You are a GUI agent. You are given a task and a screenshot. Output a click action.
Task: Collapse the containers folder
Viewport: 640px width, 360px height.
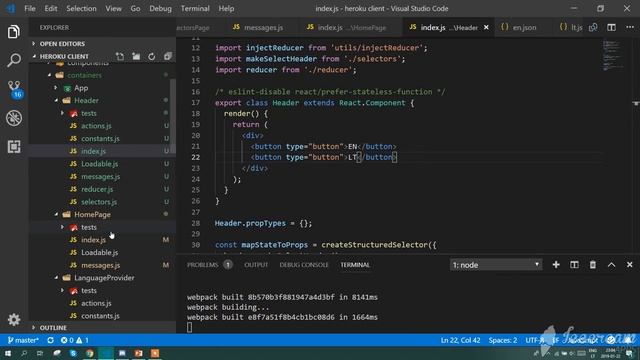[x=84, y=75]
